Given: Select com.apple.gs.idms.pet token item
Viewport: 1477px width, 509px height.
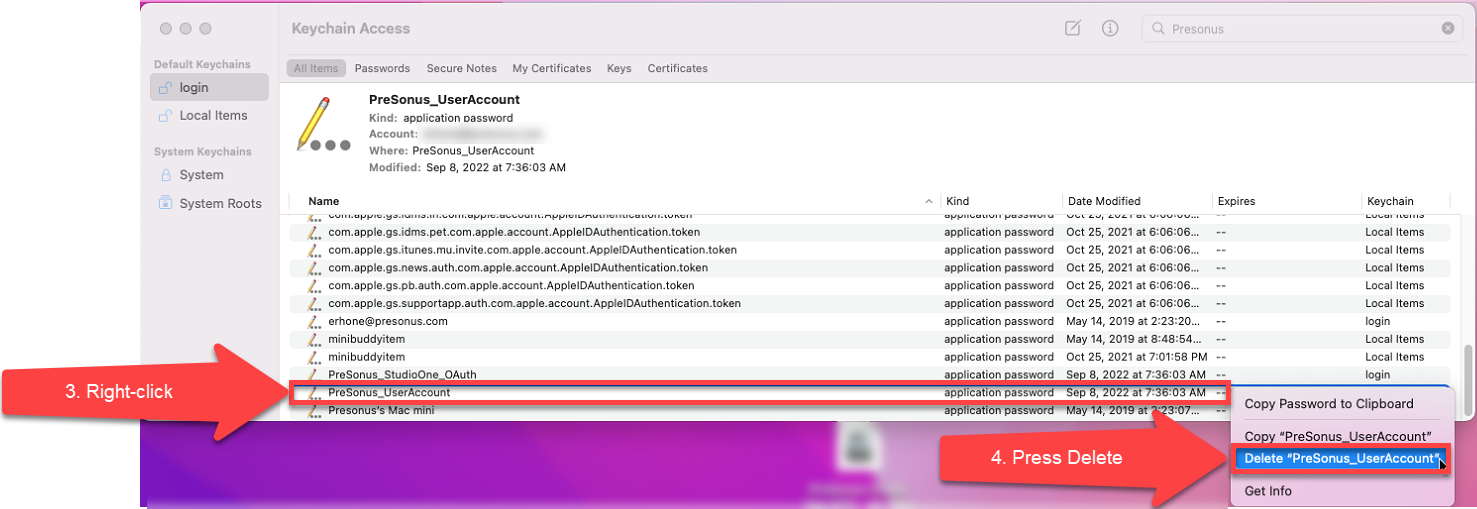Looking at the screenshot, I should click(x=870, y=232).
